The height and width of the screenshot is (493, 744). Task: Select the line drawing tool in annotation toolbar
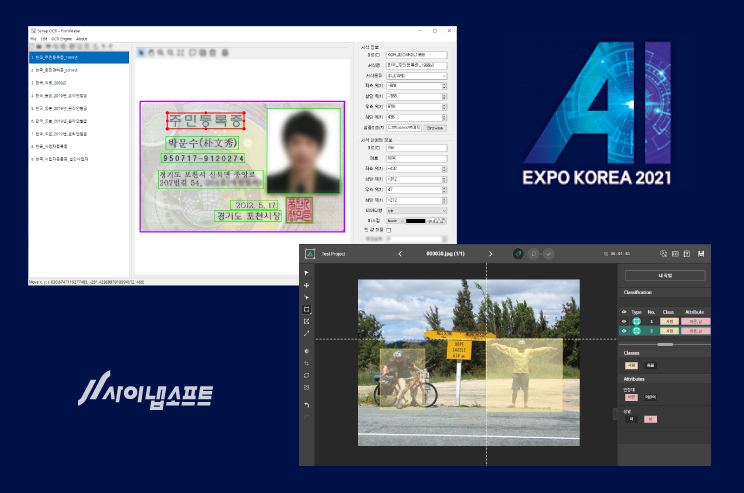pos(307,334)
